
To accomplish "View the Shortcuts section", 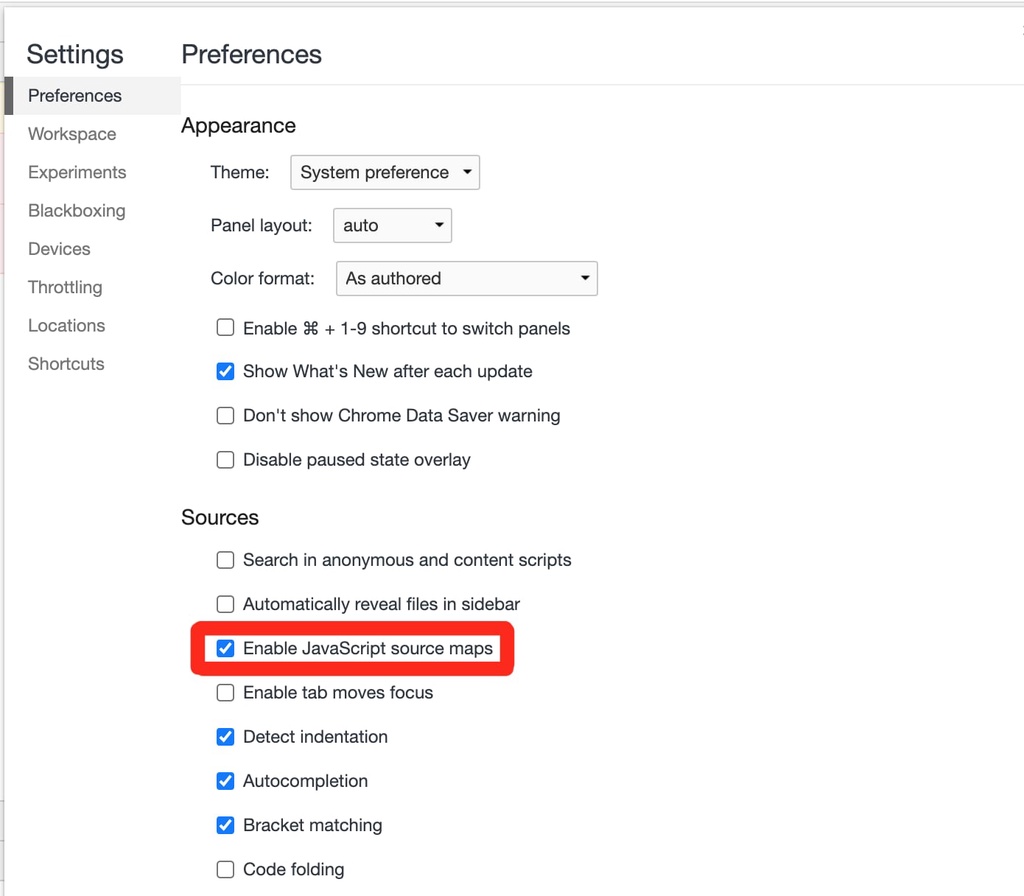I will pos(66,363).
